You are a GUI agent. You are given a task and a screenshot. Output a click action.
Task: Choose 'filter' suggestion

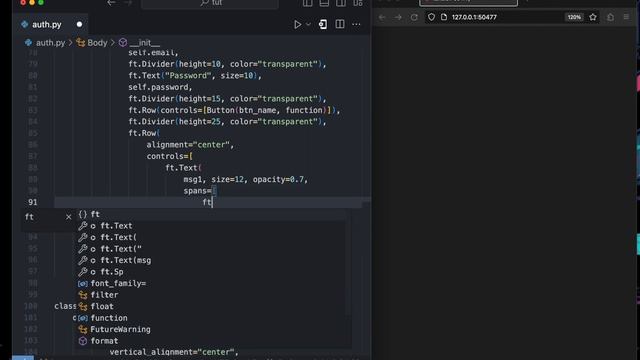click(x=211, y=295)
